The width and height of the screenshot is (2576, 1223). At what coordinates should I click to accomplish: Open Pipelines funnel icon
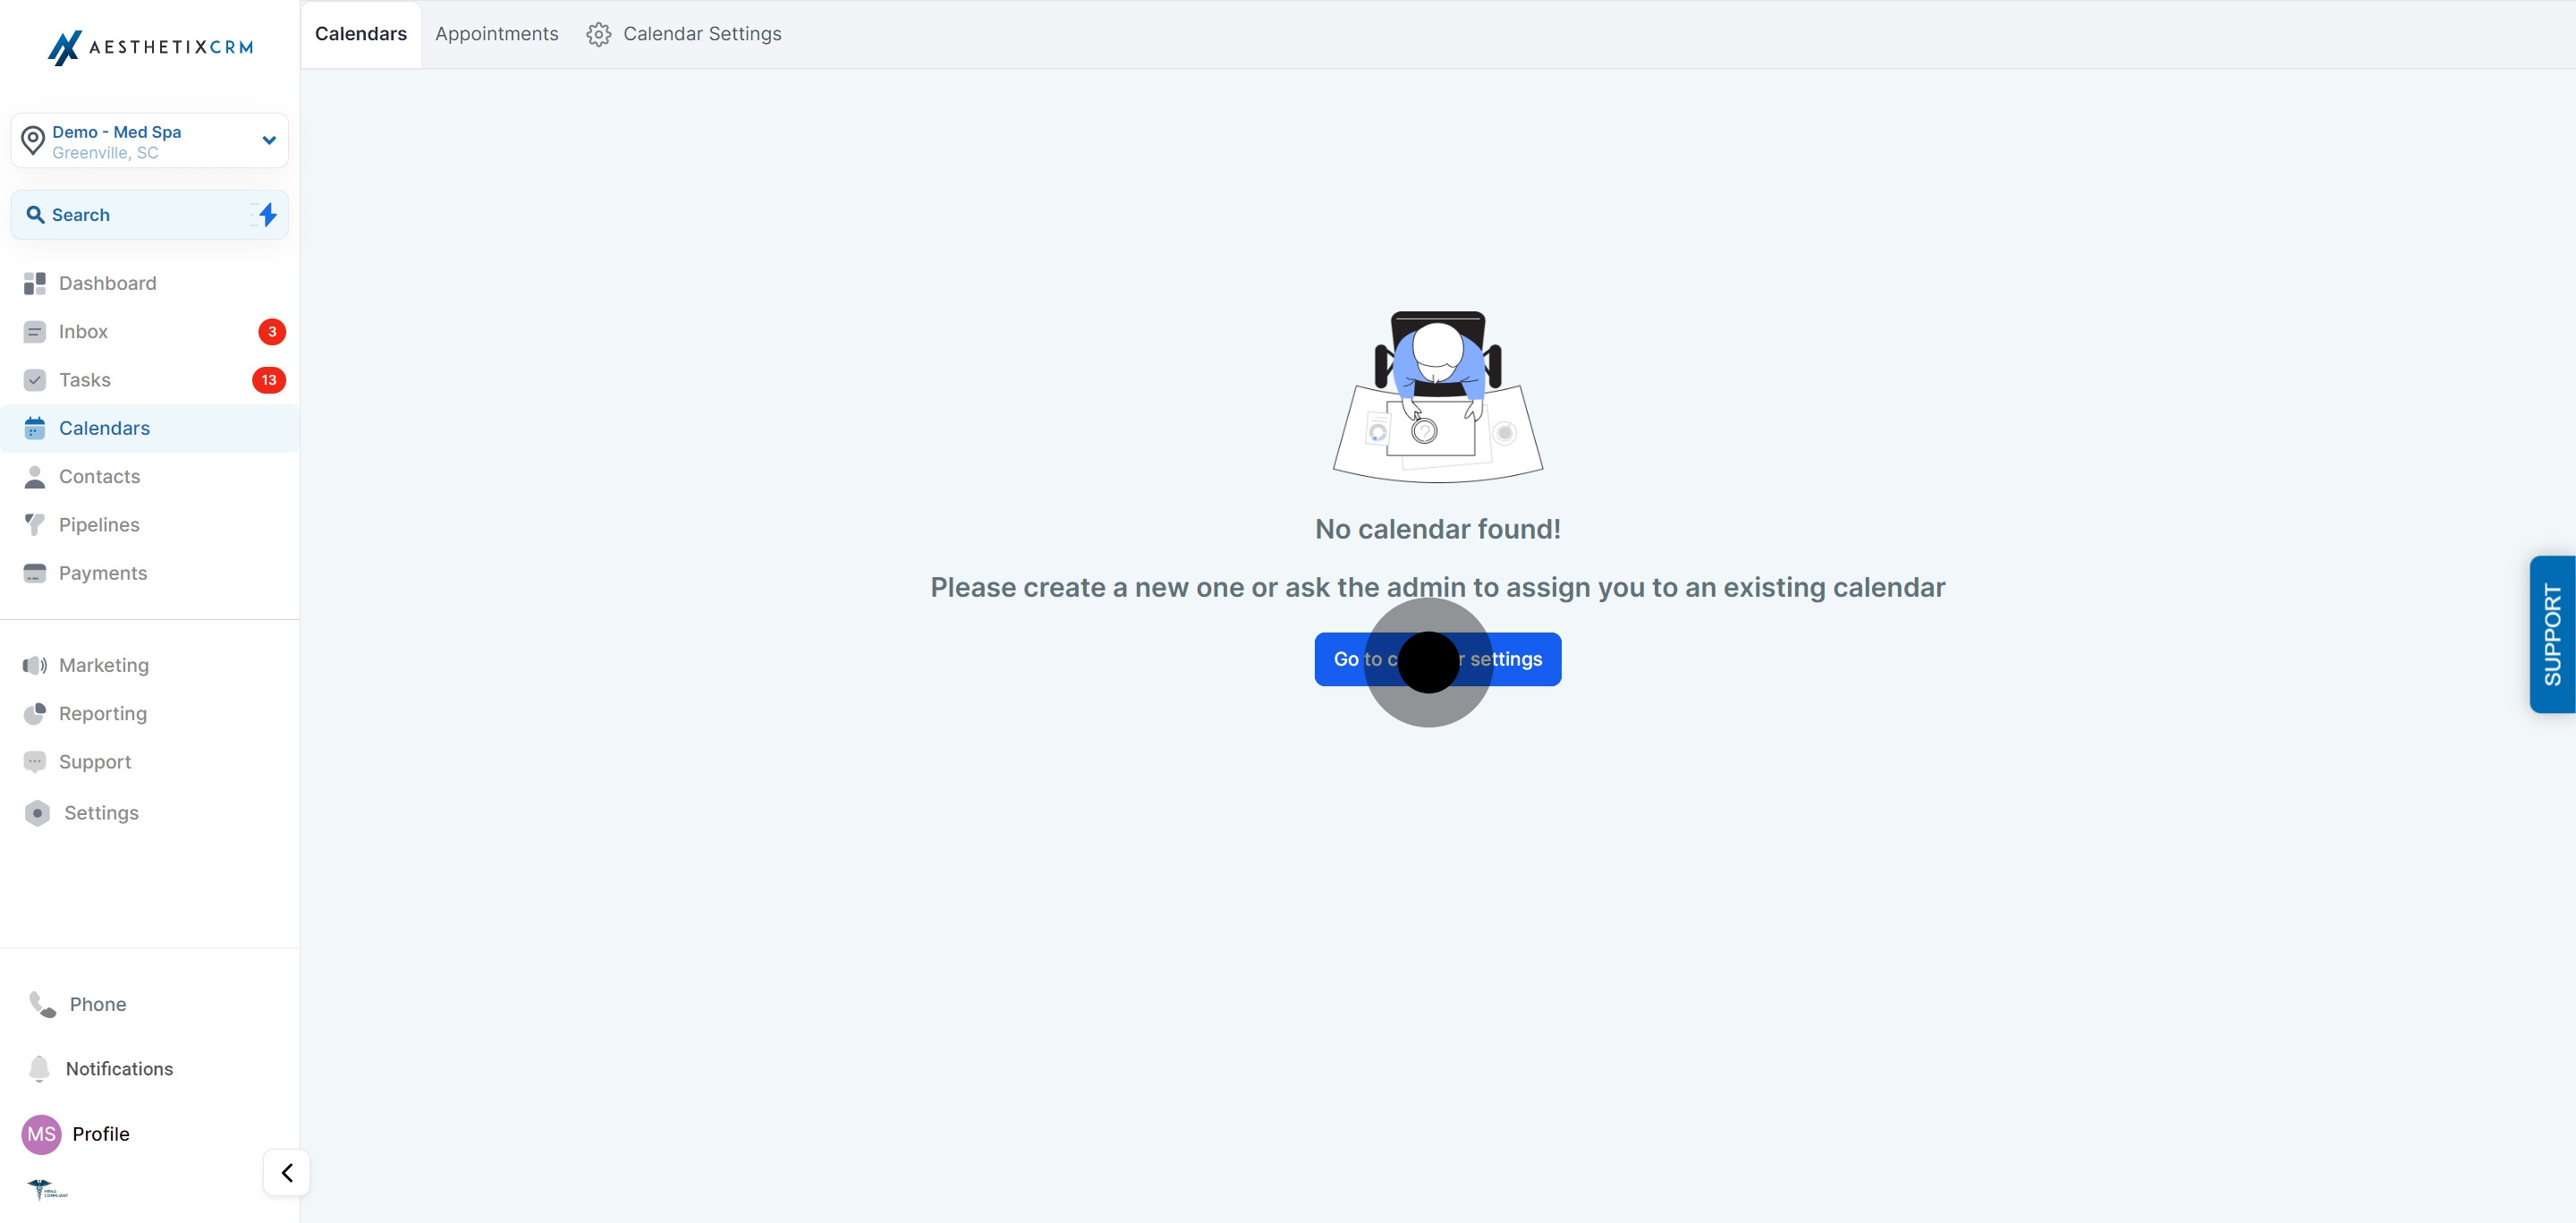34,525
